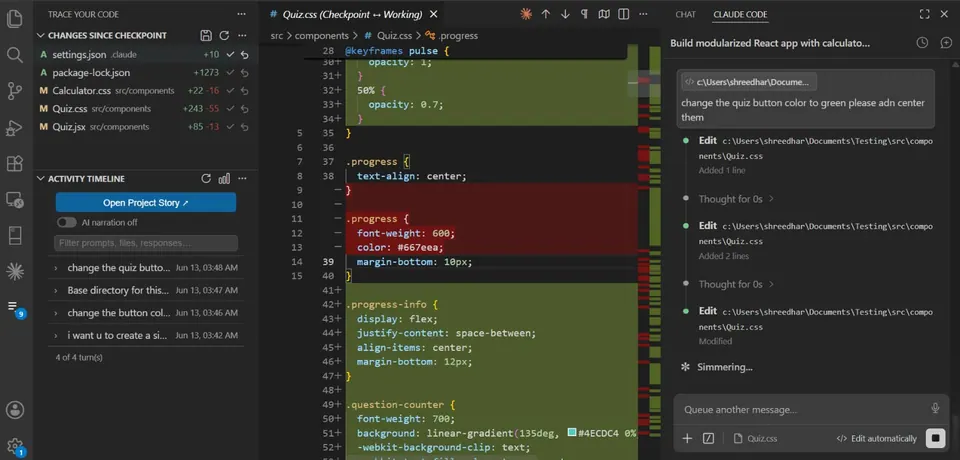
Task: Click the microphone icon in message box
Action: coord(935,409)
